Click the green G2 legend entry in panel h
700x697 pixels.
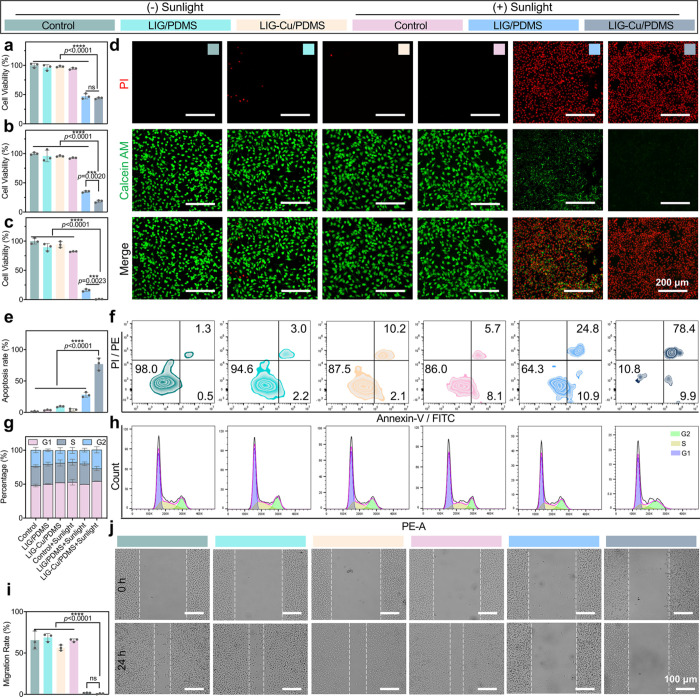point(680,434)
